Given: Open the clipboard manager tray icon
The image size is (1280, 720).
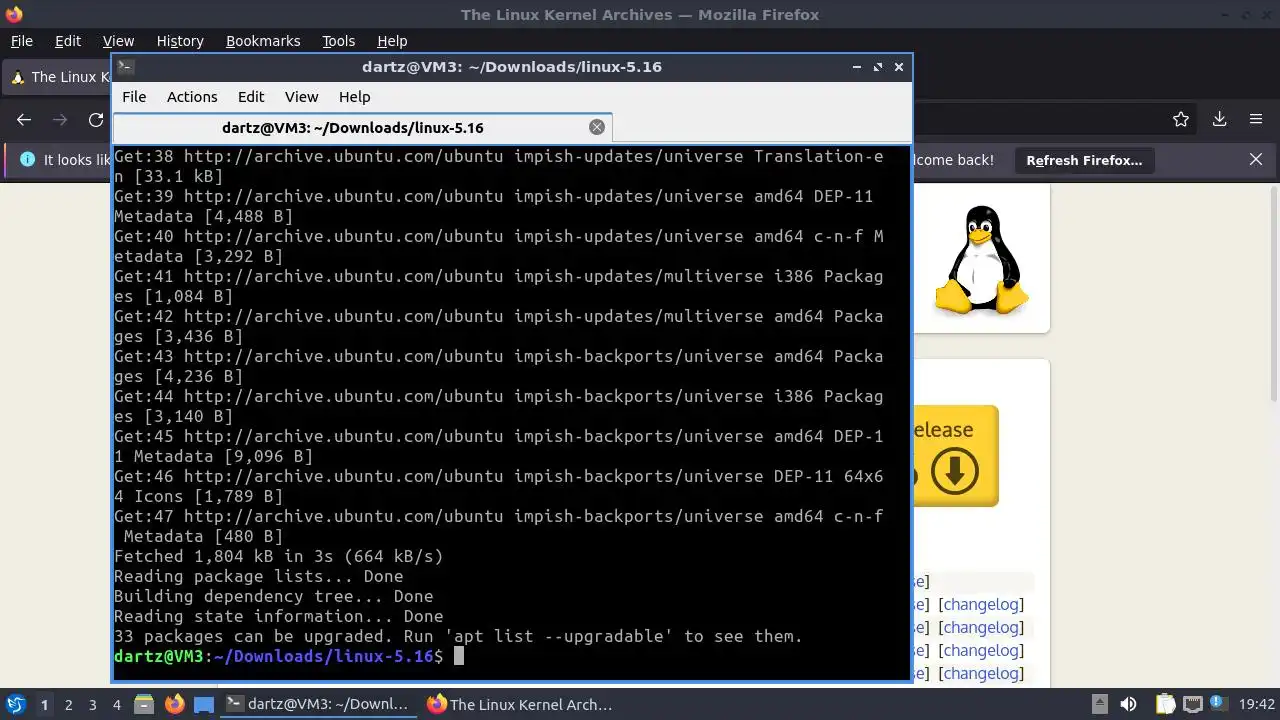Looking at the screenshot, I should [1165, 704].
